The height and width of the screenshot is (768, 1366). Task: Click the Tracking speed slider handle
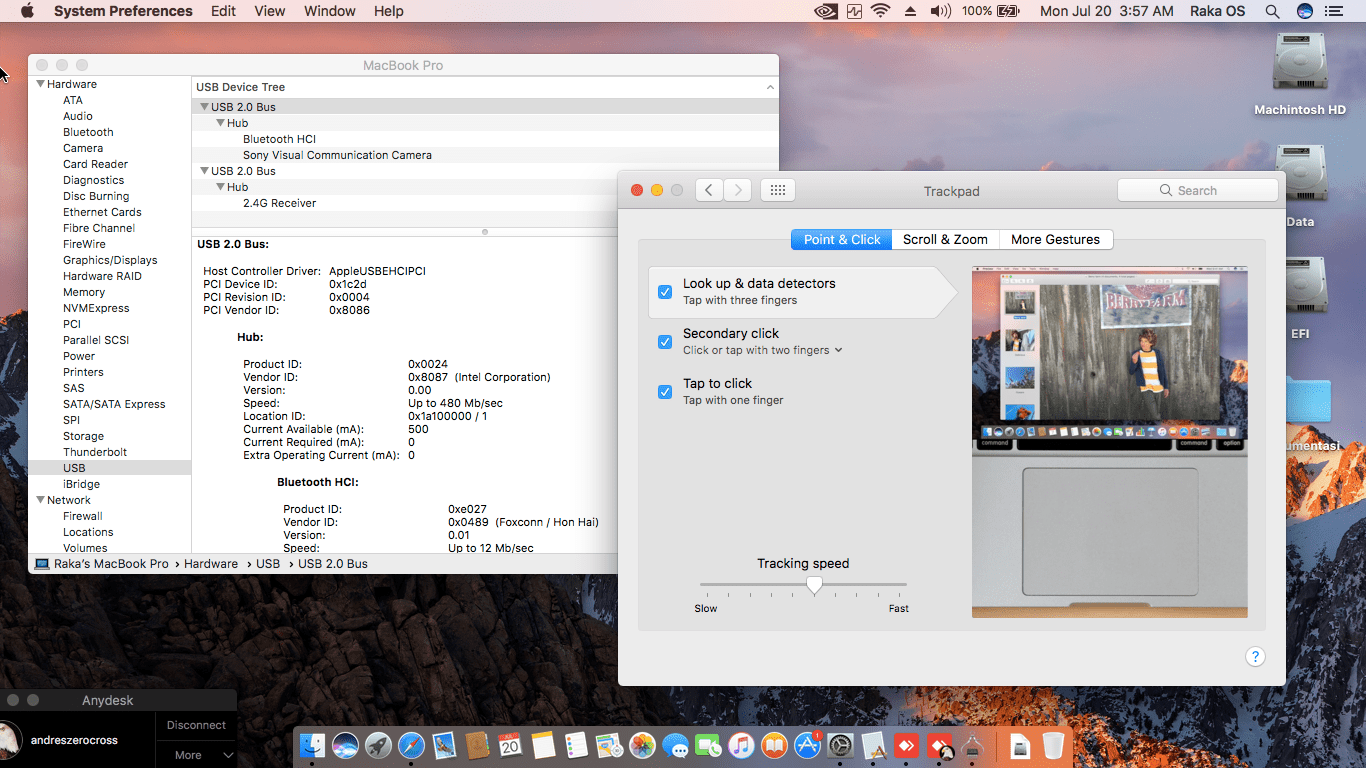point(814,585)
